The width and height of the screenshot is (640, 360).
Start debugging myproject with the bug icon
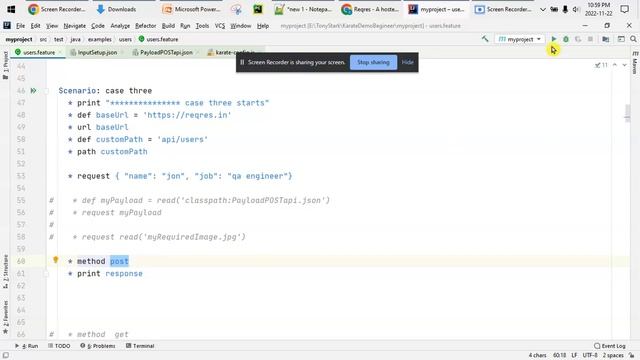click(x=566, y=39)
